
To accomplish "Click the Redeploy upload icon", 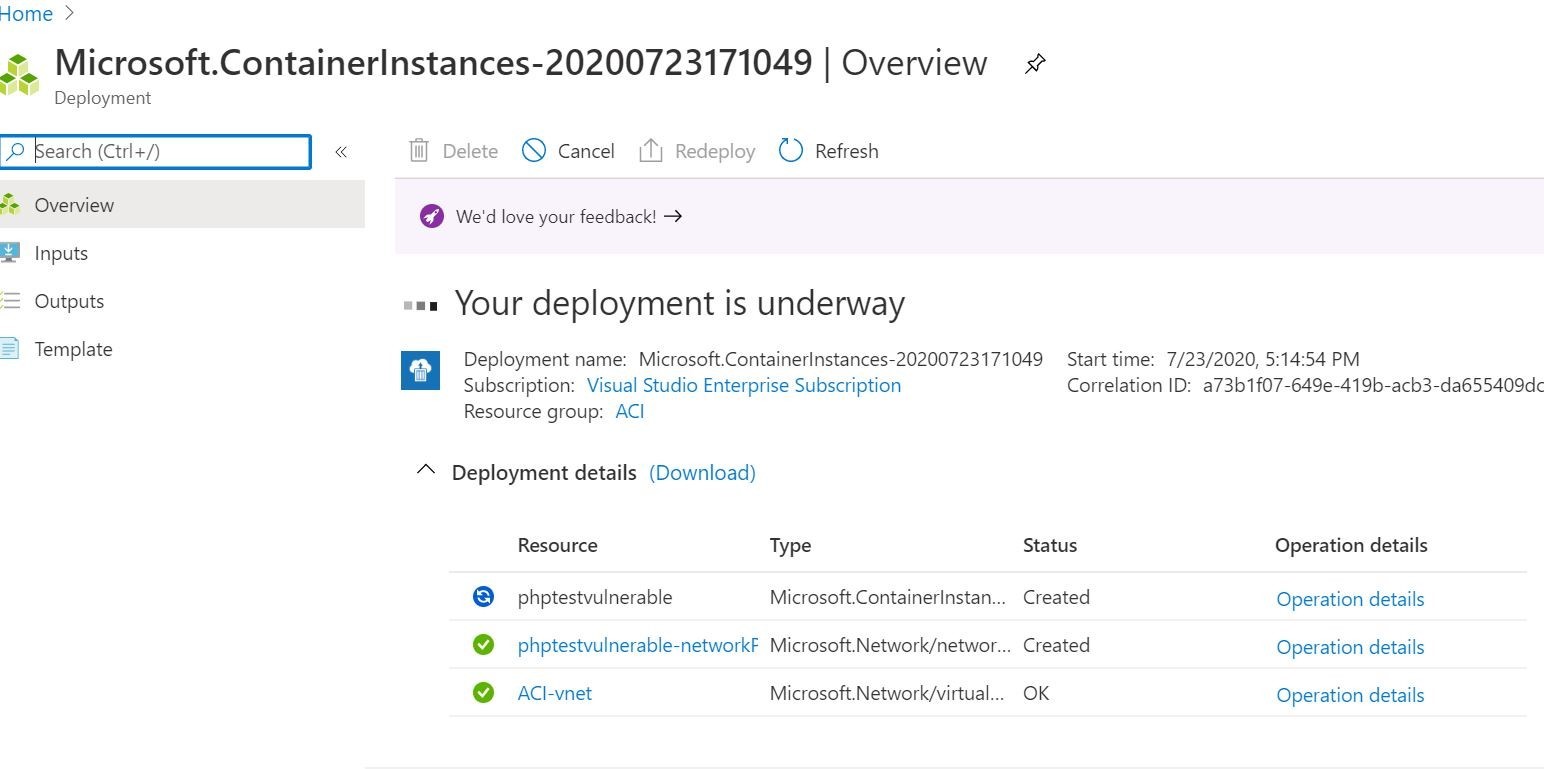I will click(651, 150).
